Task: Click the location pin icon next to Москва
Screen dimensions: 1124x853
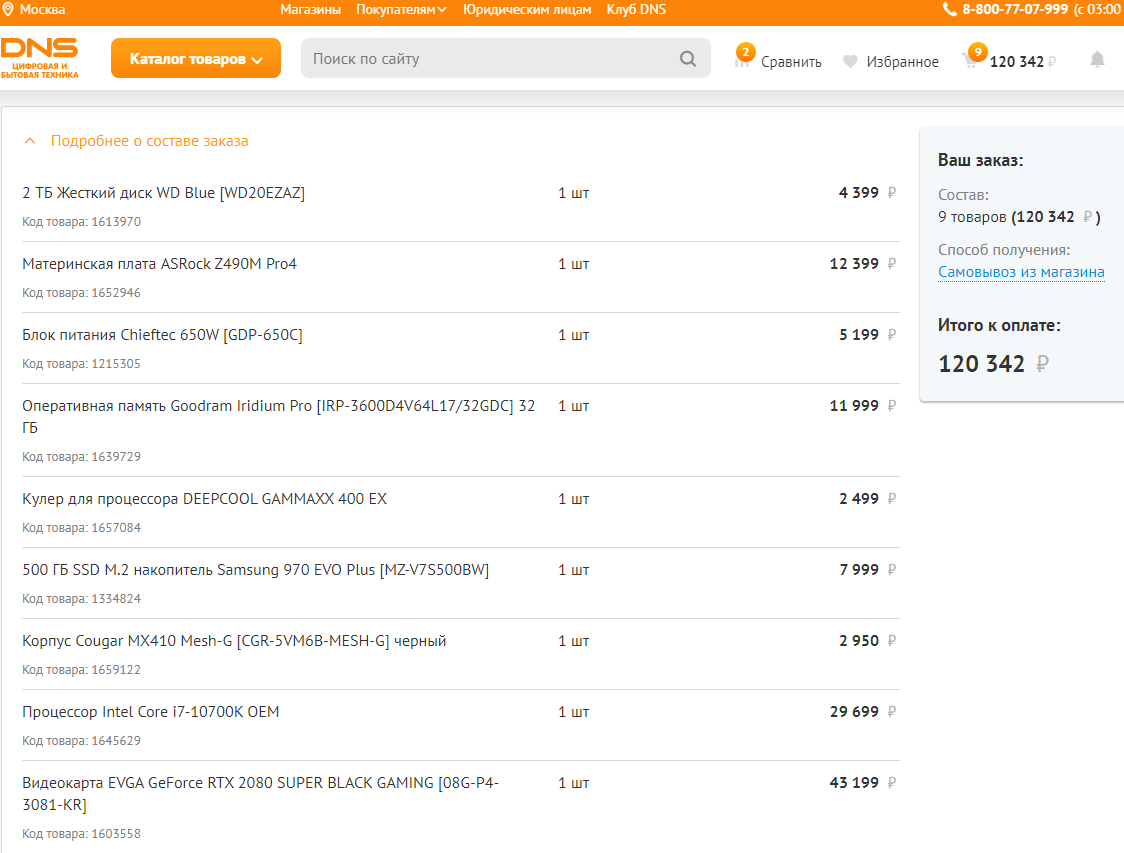Action: click(8, 9)
